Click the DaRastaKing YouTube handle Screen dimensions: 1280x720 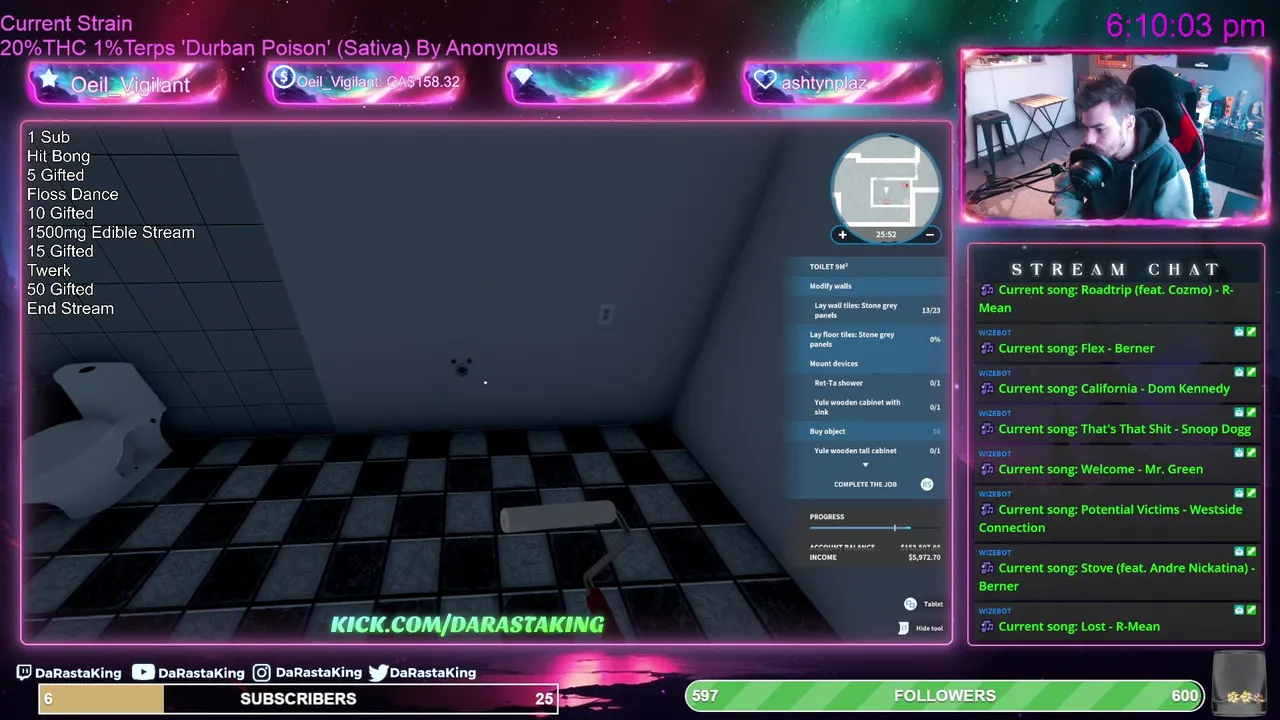201,673
